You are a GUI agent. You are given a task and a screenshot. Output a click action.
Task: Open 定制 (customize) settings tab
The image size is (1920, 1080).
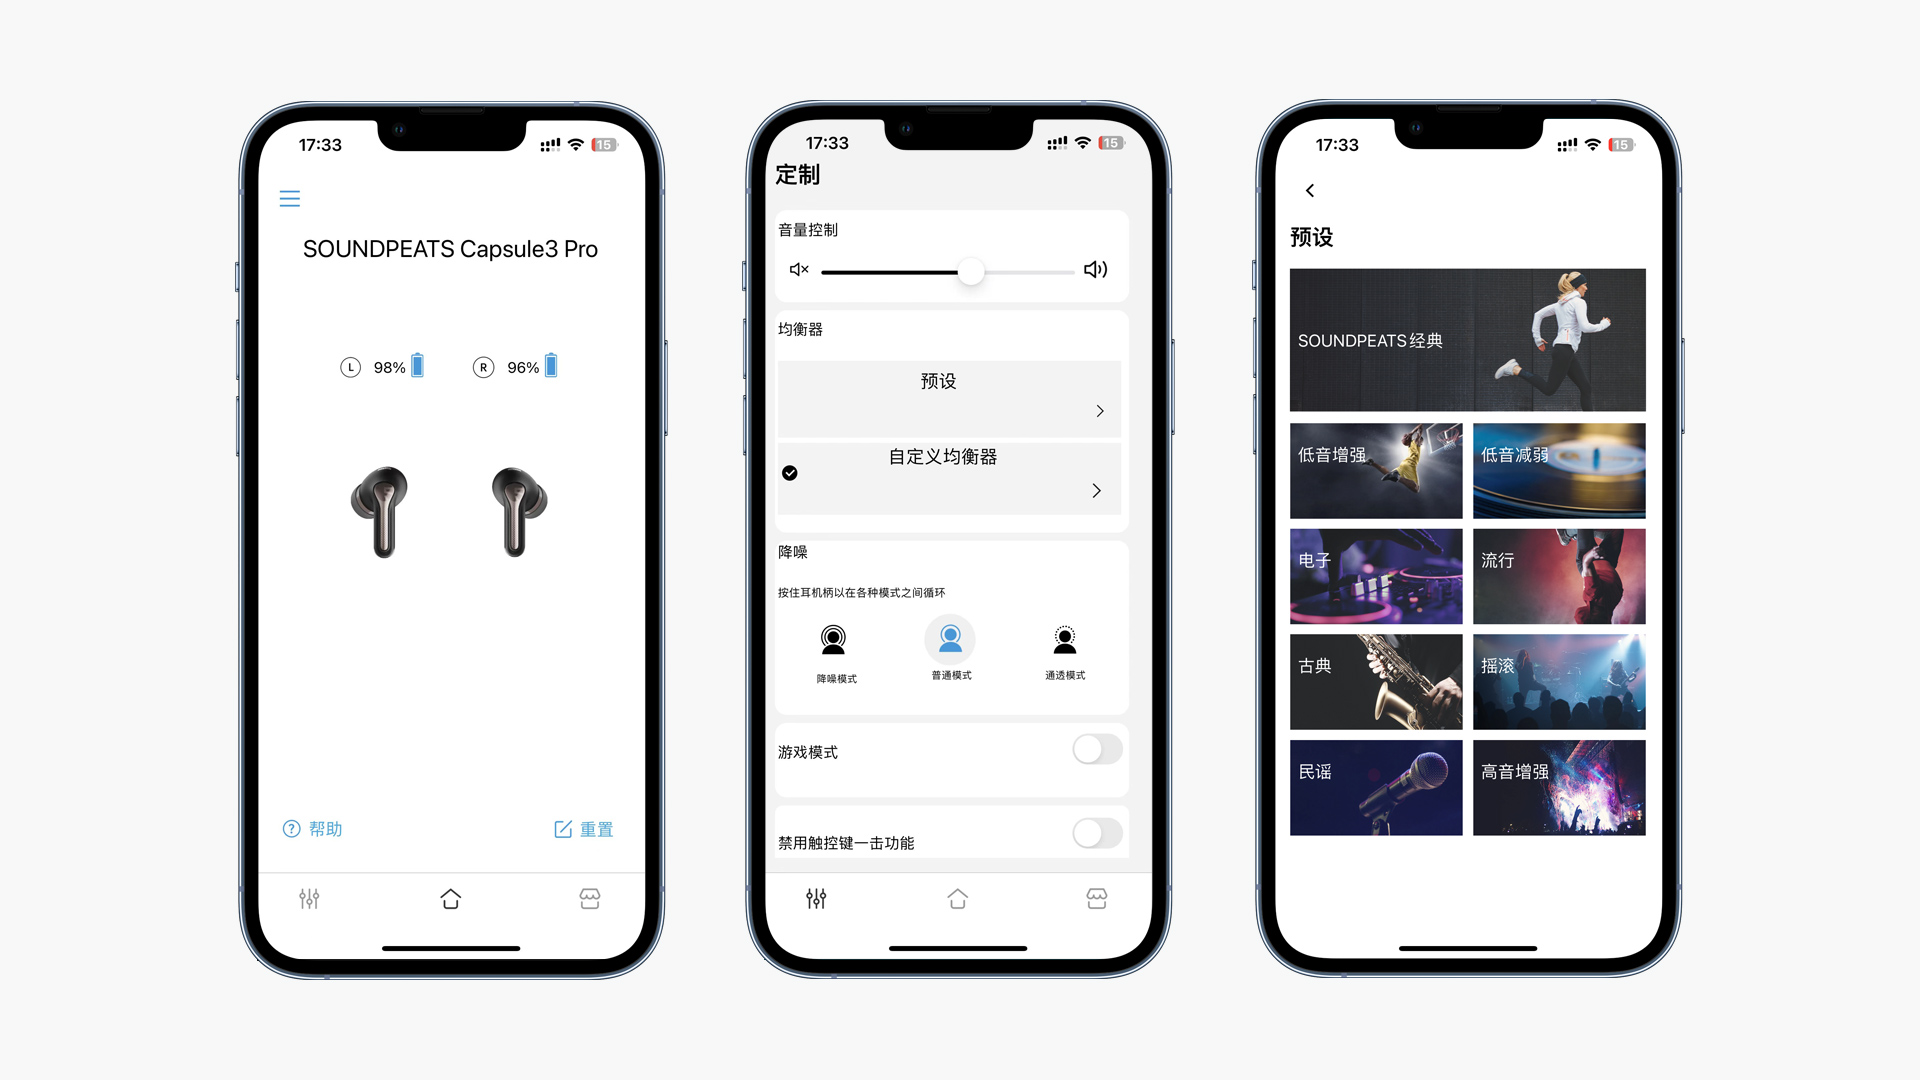click(x=307, y=897)
